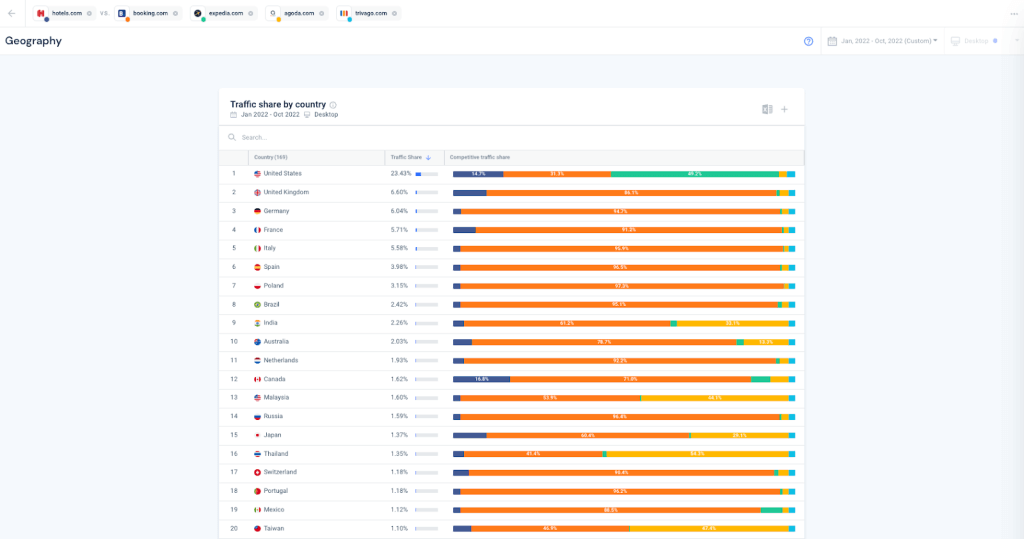Remove trivago.com from the comparison

[394, 13]
